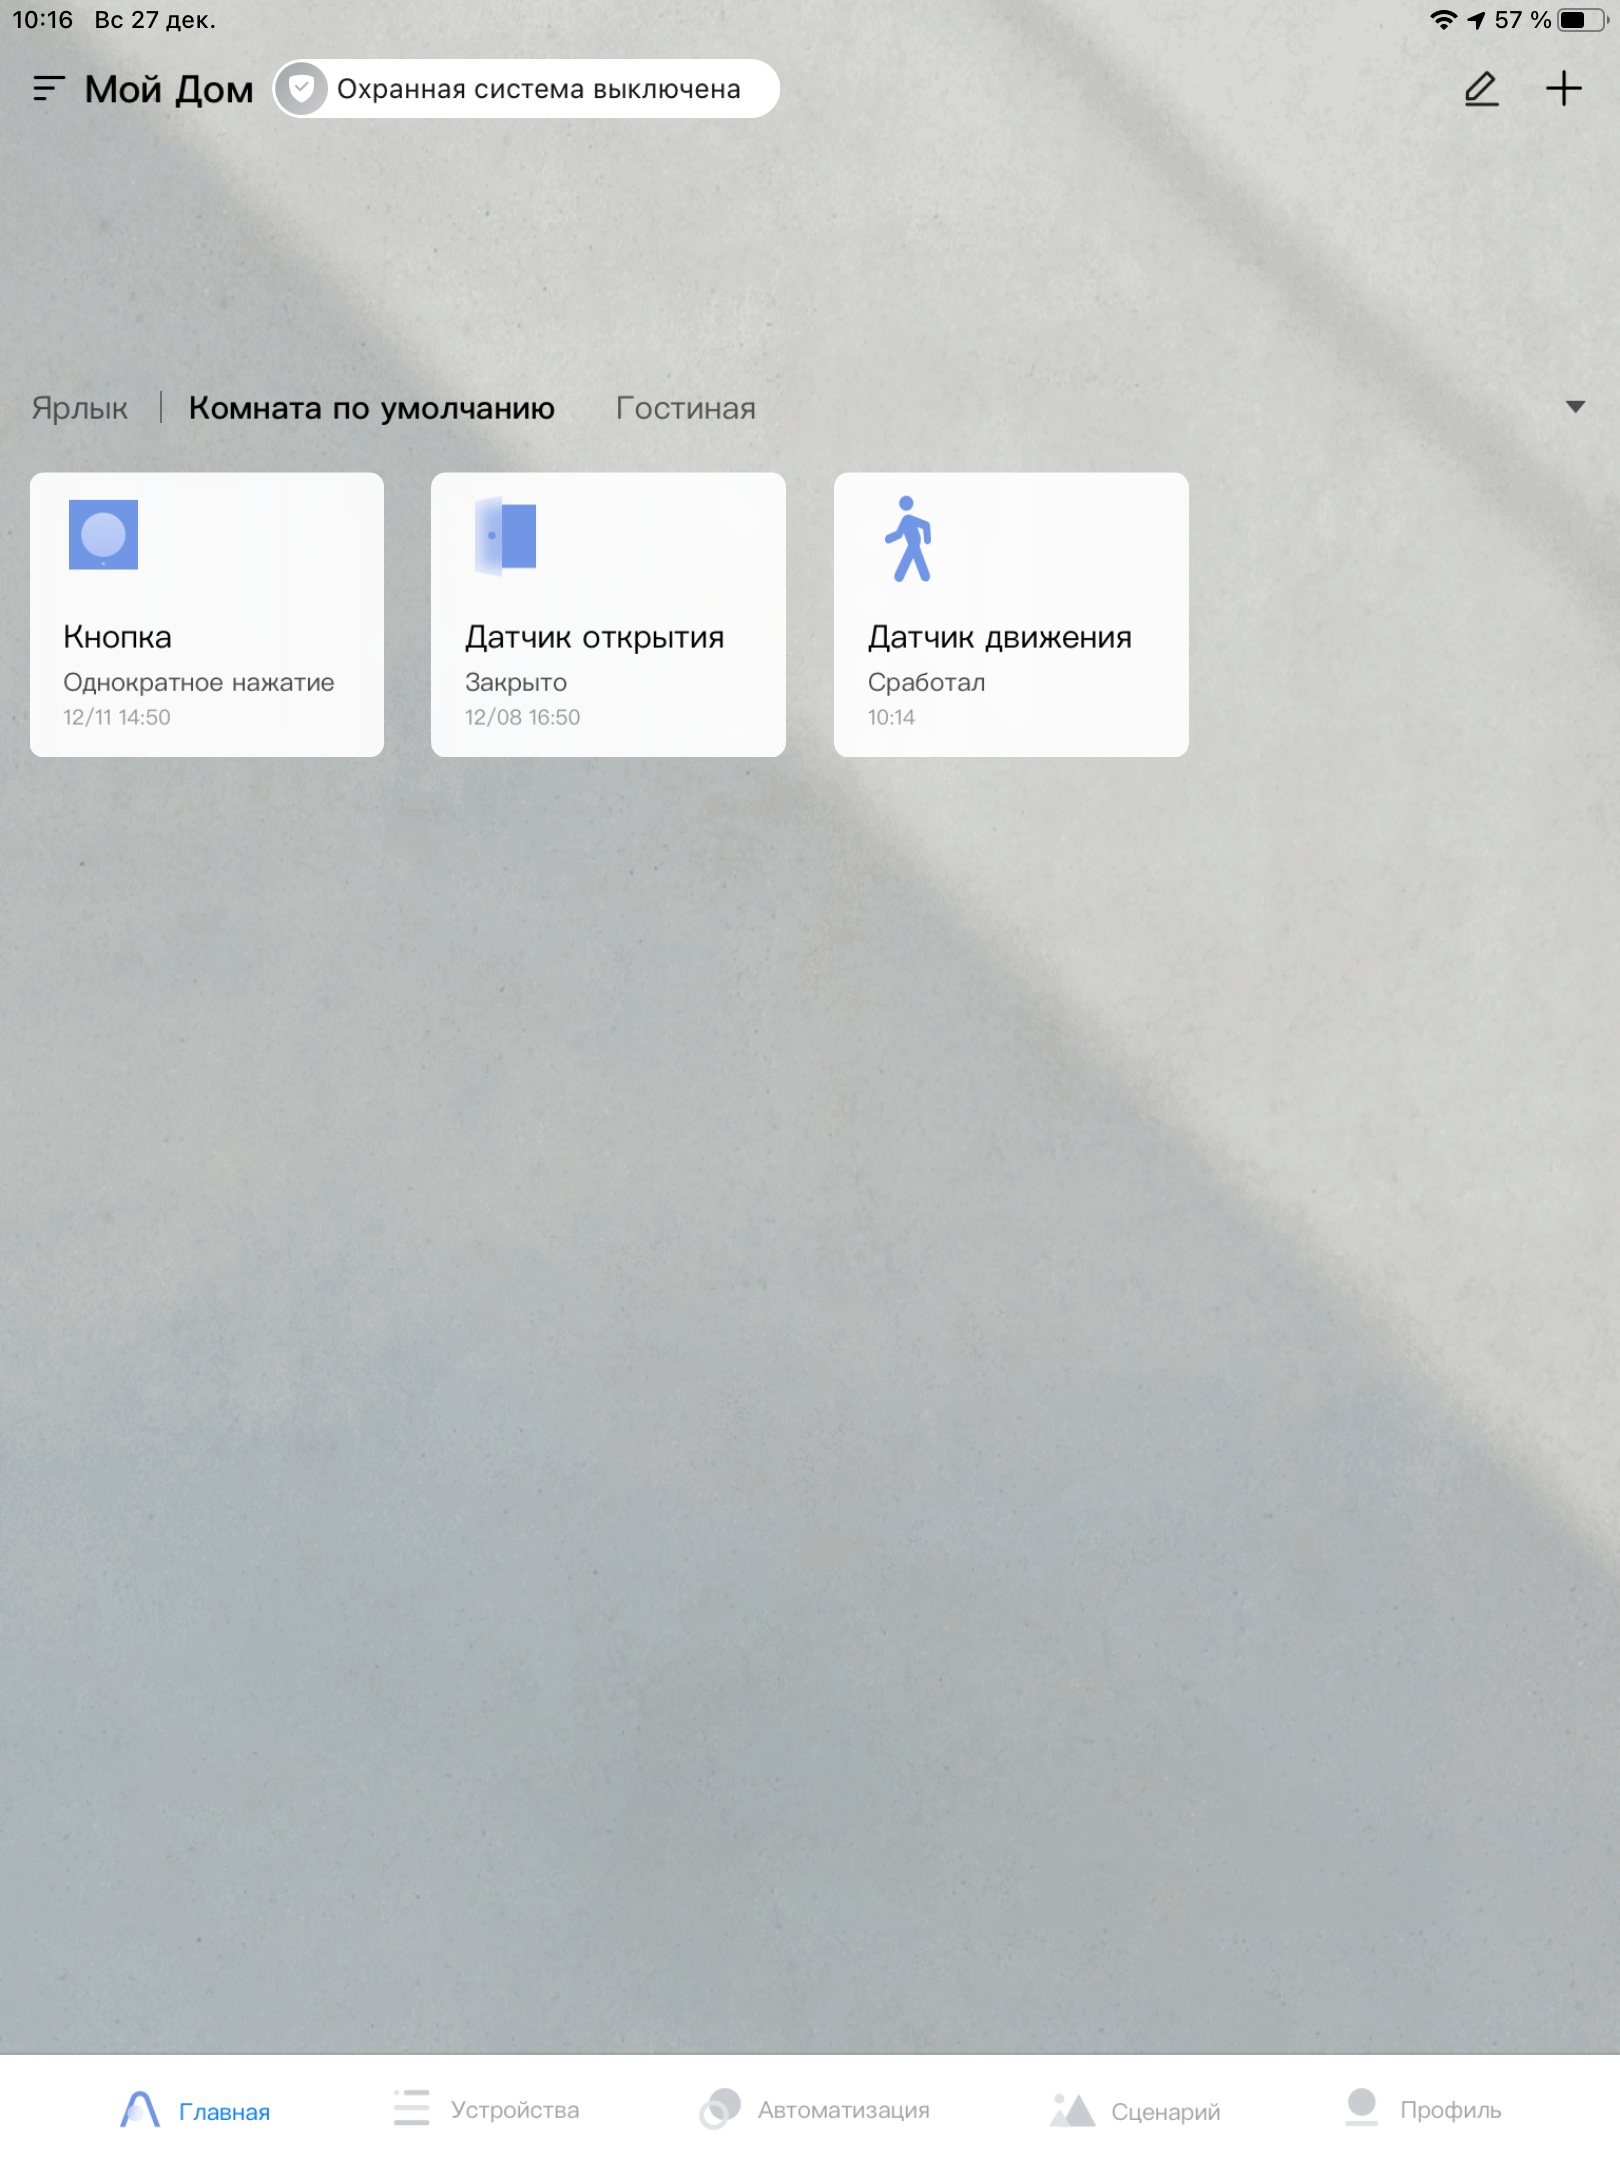Viewport: 1620px width, 2160px height.
Task: Tap the Закрыто status text
Action: click(x=515, y=682)
